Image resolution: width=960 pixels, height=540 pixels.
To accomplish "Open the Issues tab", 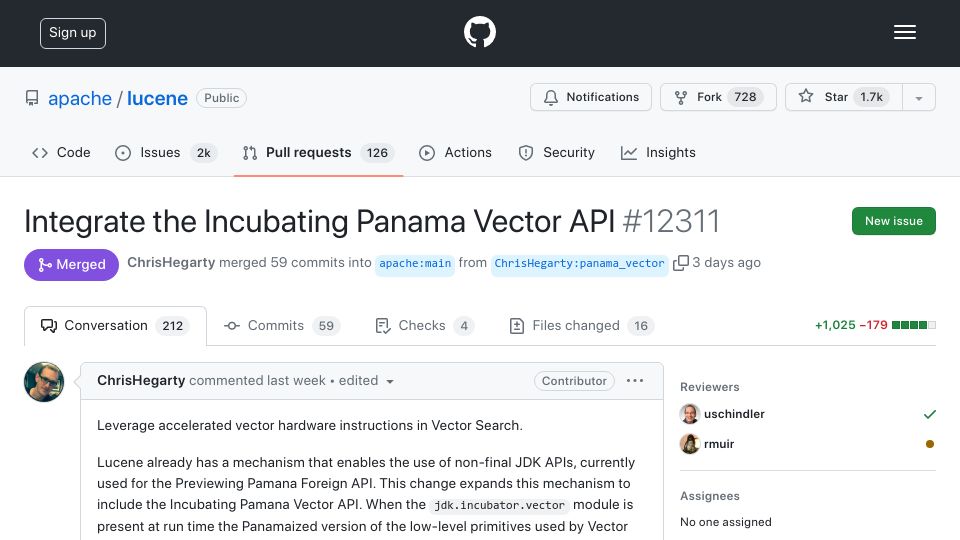I will coord(165,152).
